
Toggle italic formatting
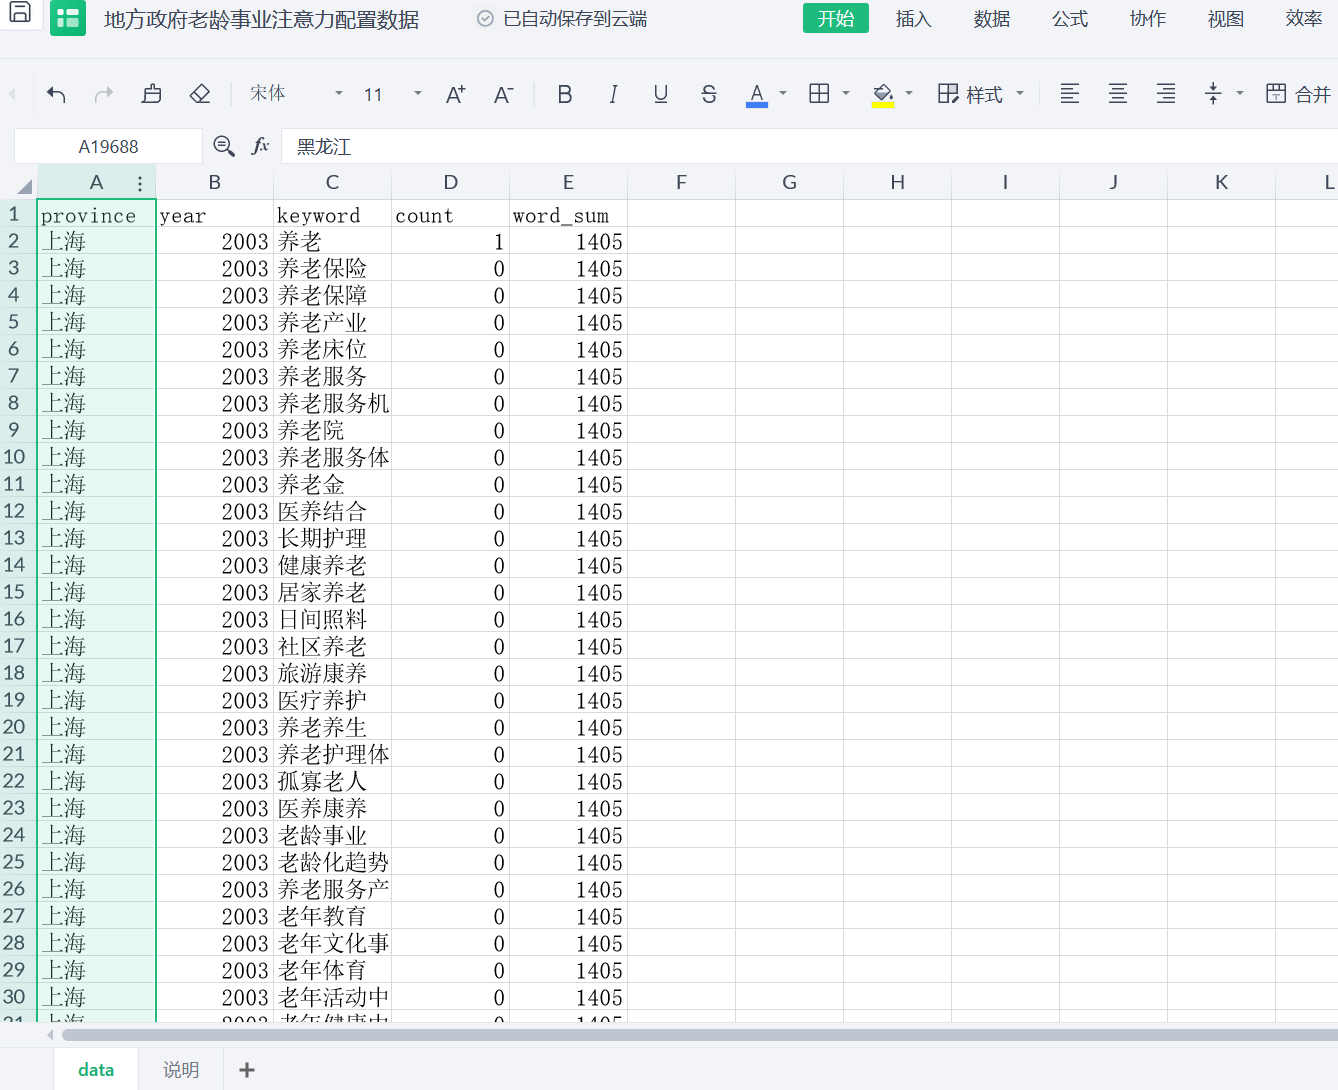tap(613, 94)
